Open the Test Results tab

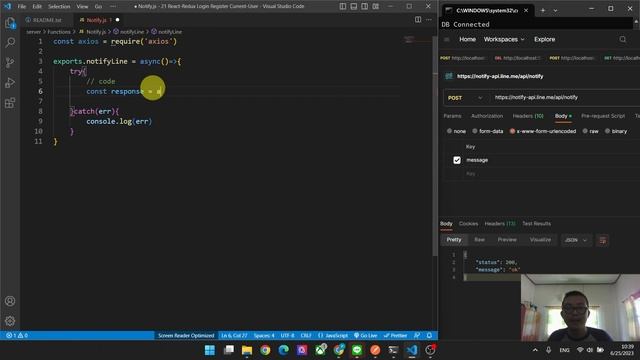(x=536, y=224)
